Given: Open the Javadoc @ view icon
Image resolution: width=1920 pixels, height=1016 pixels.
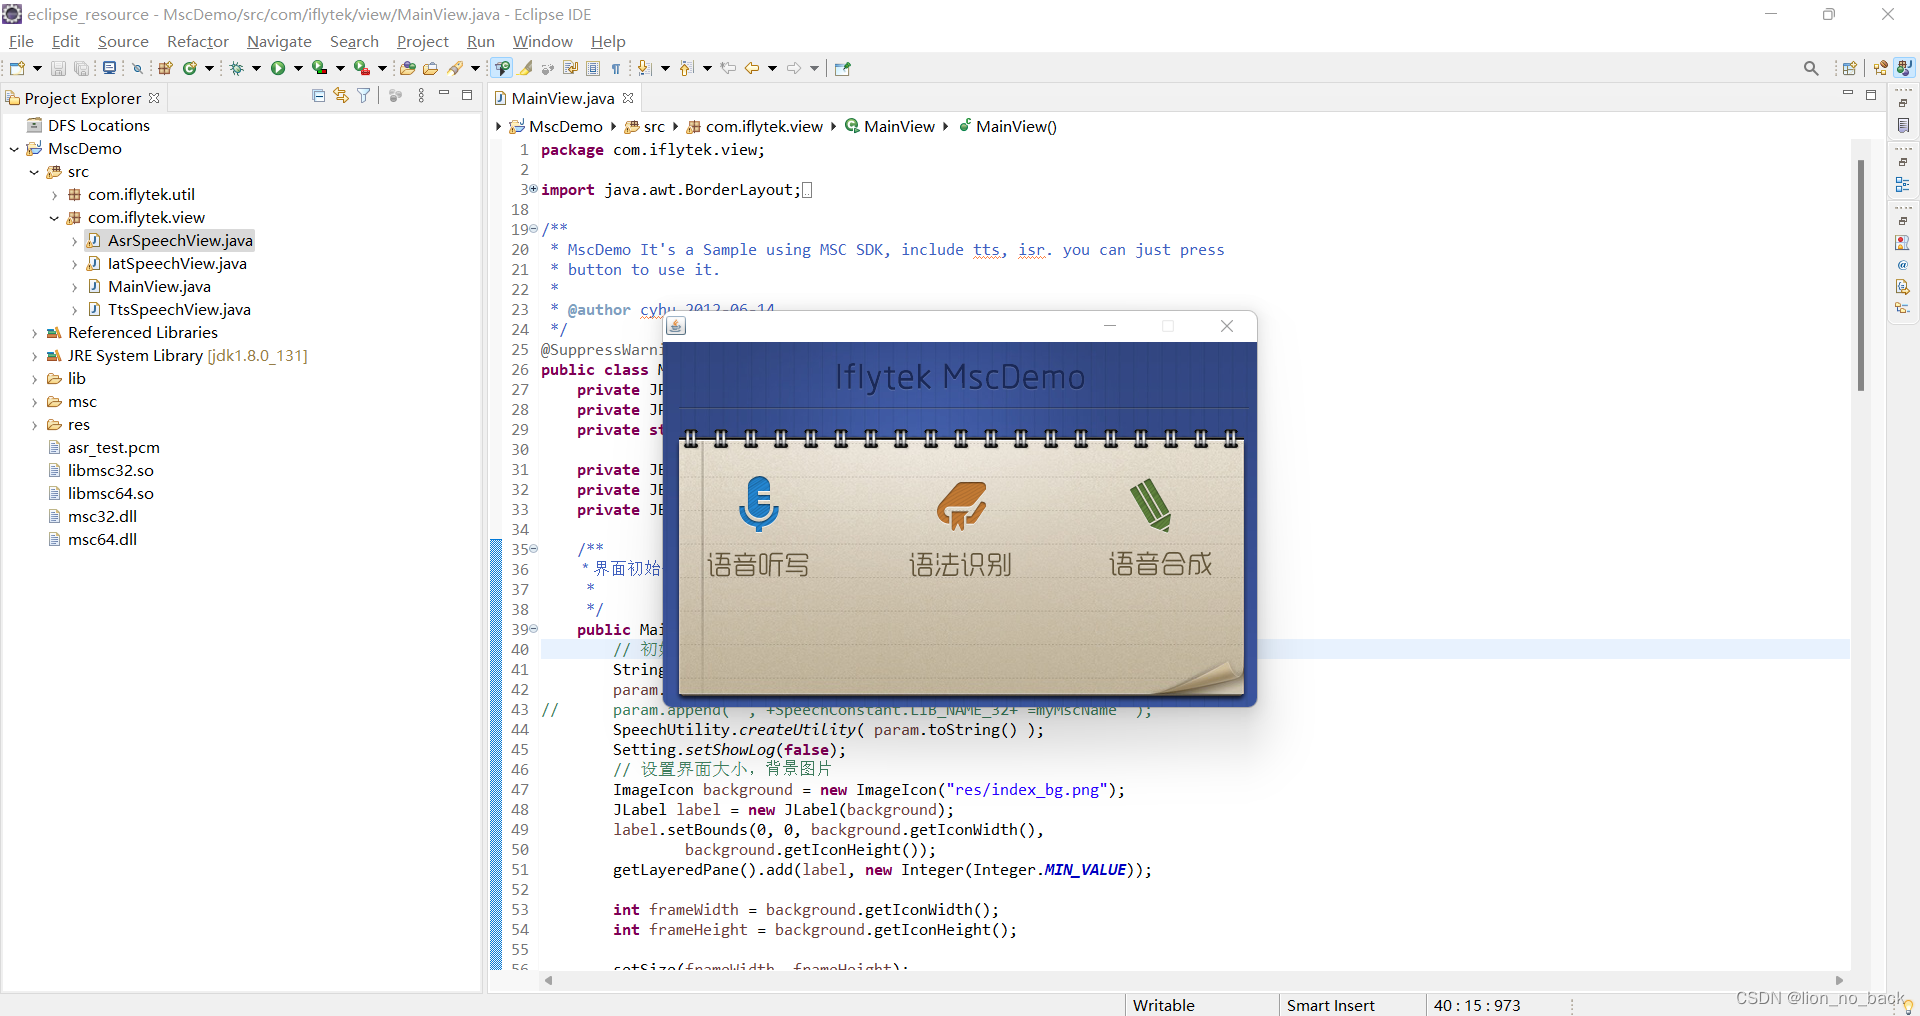Looking at the screenshot, I should [1903, 265].
